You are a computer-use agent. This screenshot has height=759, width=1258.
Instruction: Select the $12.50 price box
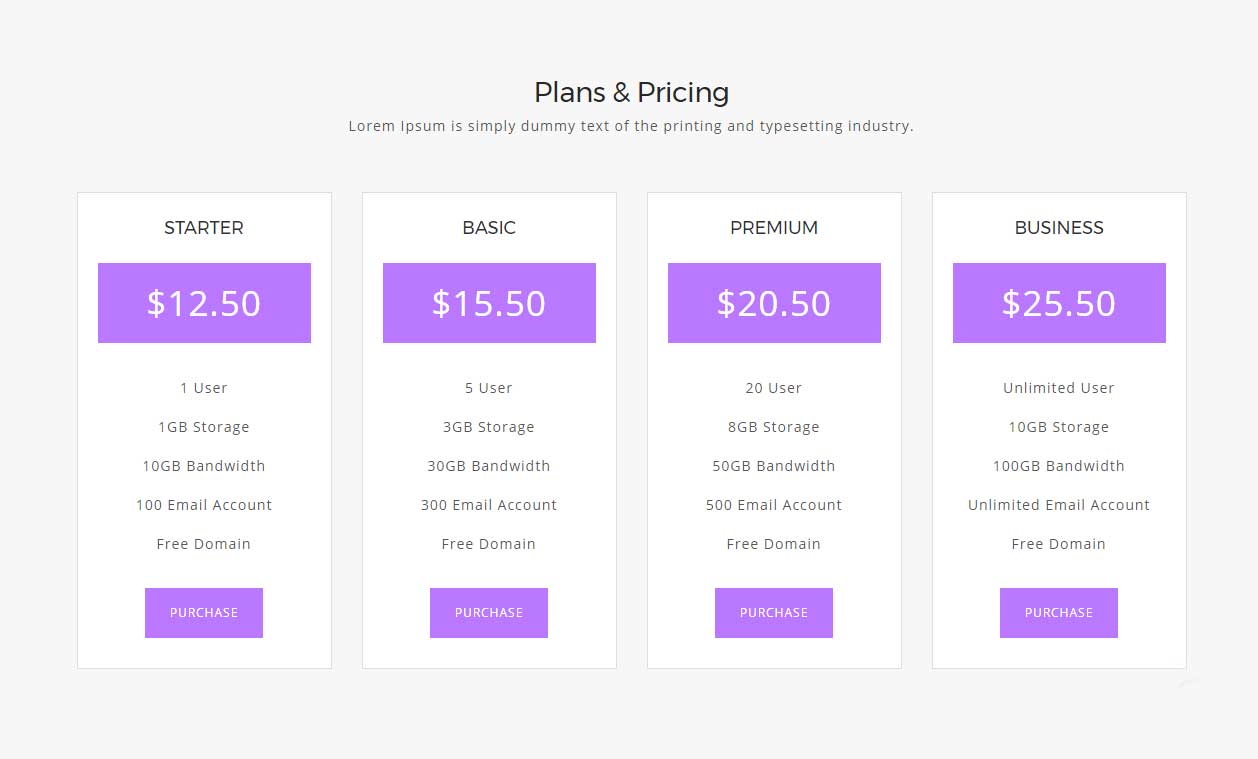point(204,303)
